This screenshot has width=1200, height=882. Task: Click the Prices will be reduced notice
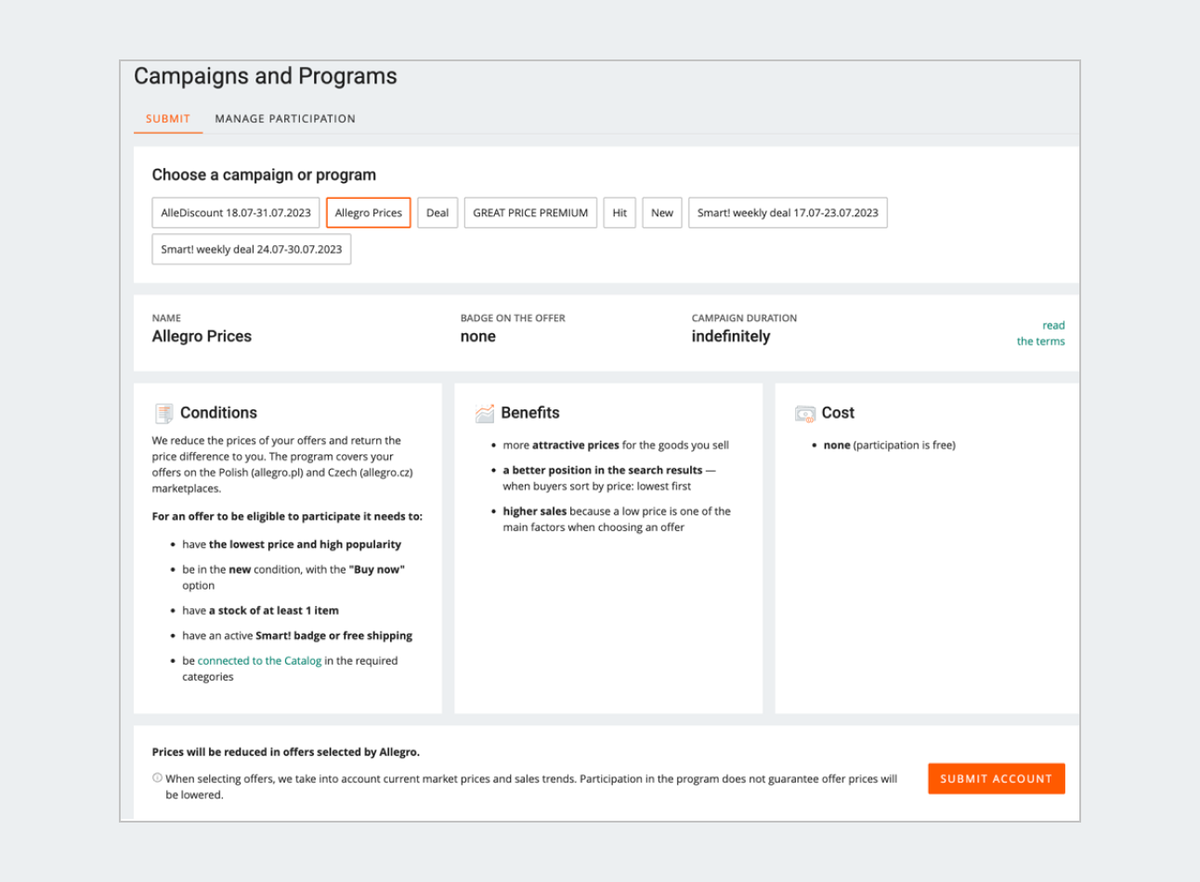[x=286, y=752]
